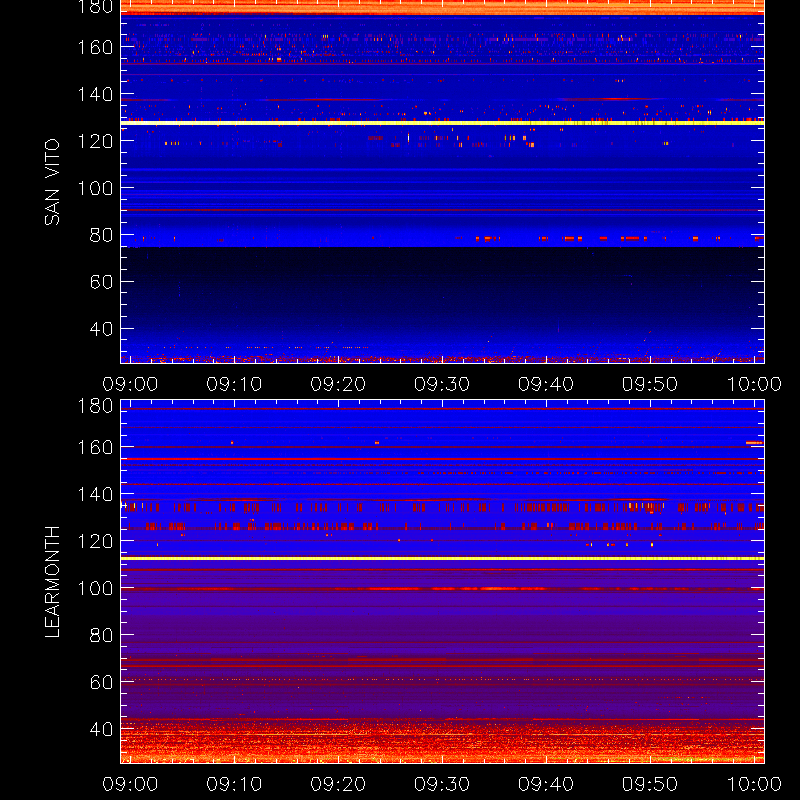Pick the 160 frequency label on Learmonth plot

click(x=95, y=447)
